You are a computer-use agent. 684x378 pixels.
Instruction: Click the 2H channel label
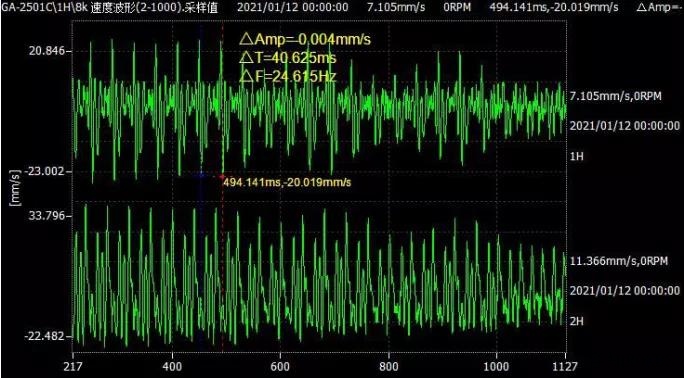coord(577,321)
